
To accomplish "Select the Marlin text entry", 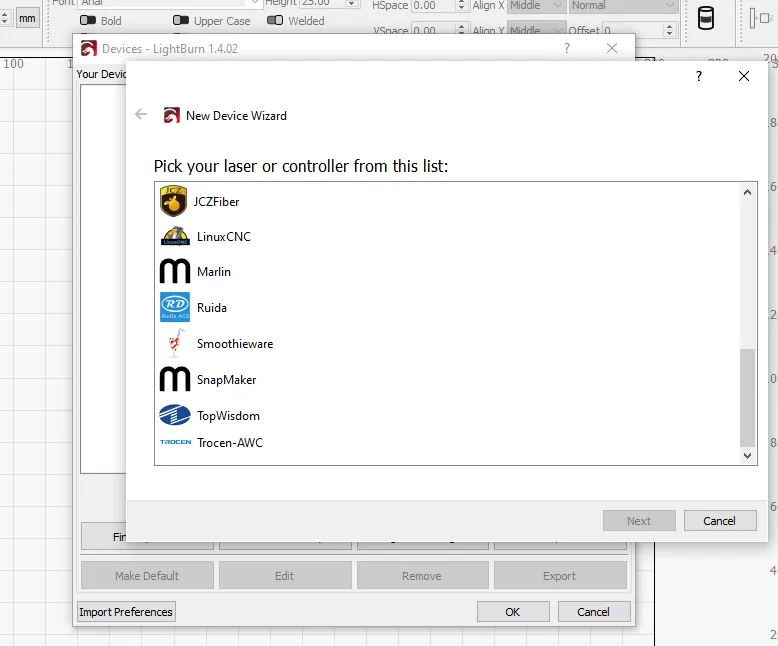I will 214,272.
